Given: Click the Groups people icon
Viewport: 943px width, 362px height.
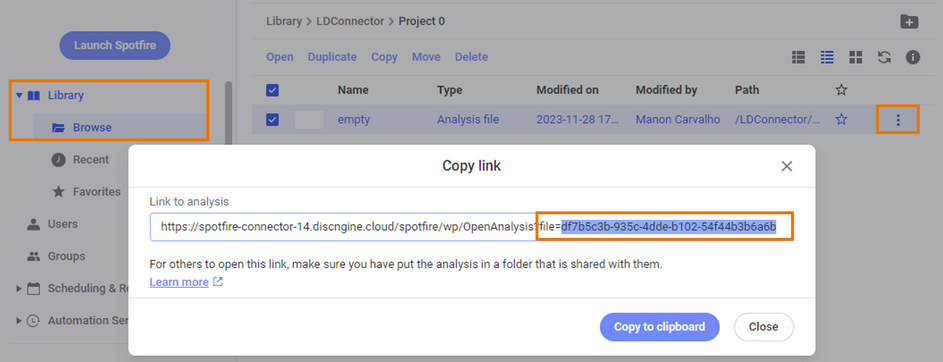Looking at the screenshot, I should [x=34, y=256].
